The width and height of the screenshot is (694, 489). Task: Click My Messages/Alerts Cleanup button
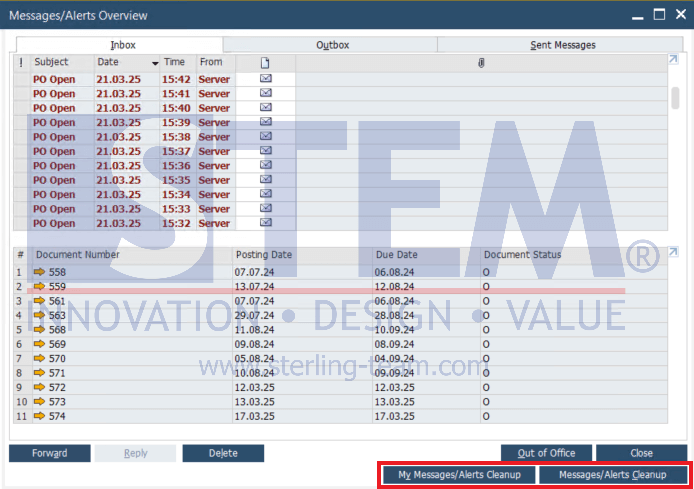point(459,475)
